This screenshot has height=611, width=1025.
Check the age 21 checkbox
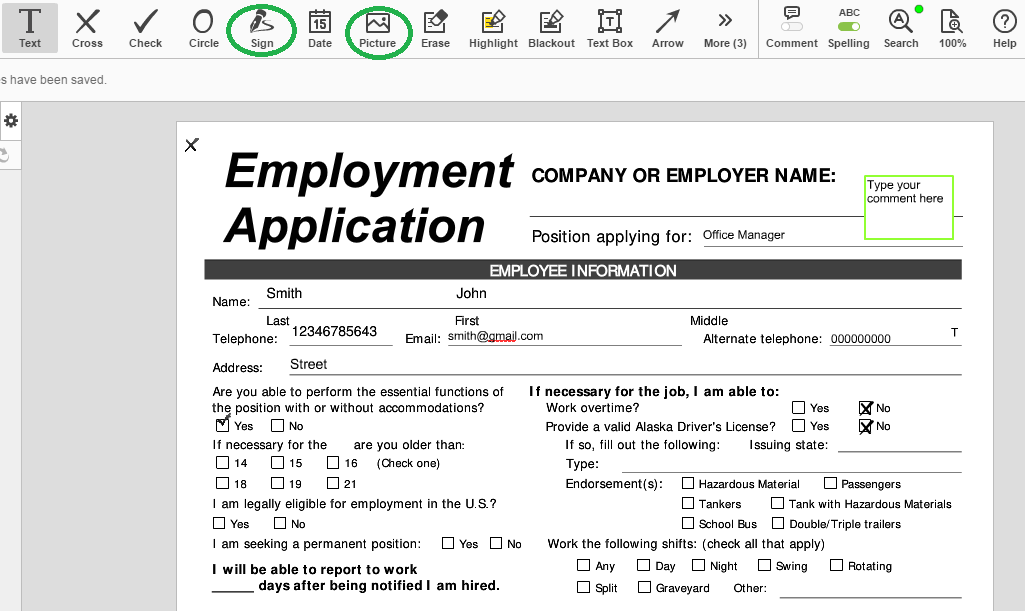point(334,484)
